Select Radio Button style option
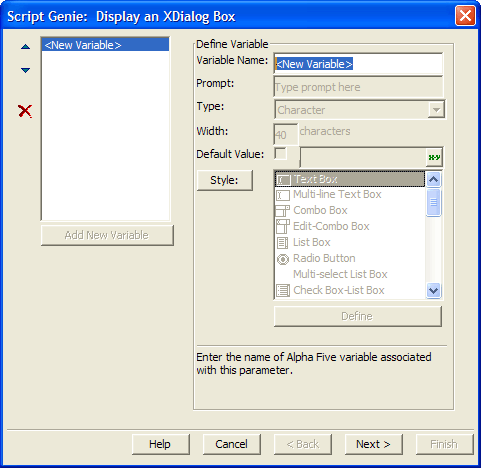Image resolution: width=481 pixels, height=468 pixels. [x=350, y=258]
